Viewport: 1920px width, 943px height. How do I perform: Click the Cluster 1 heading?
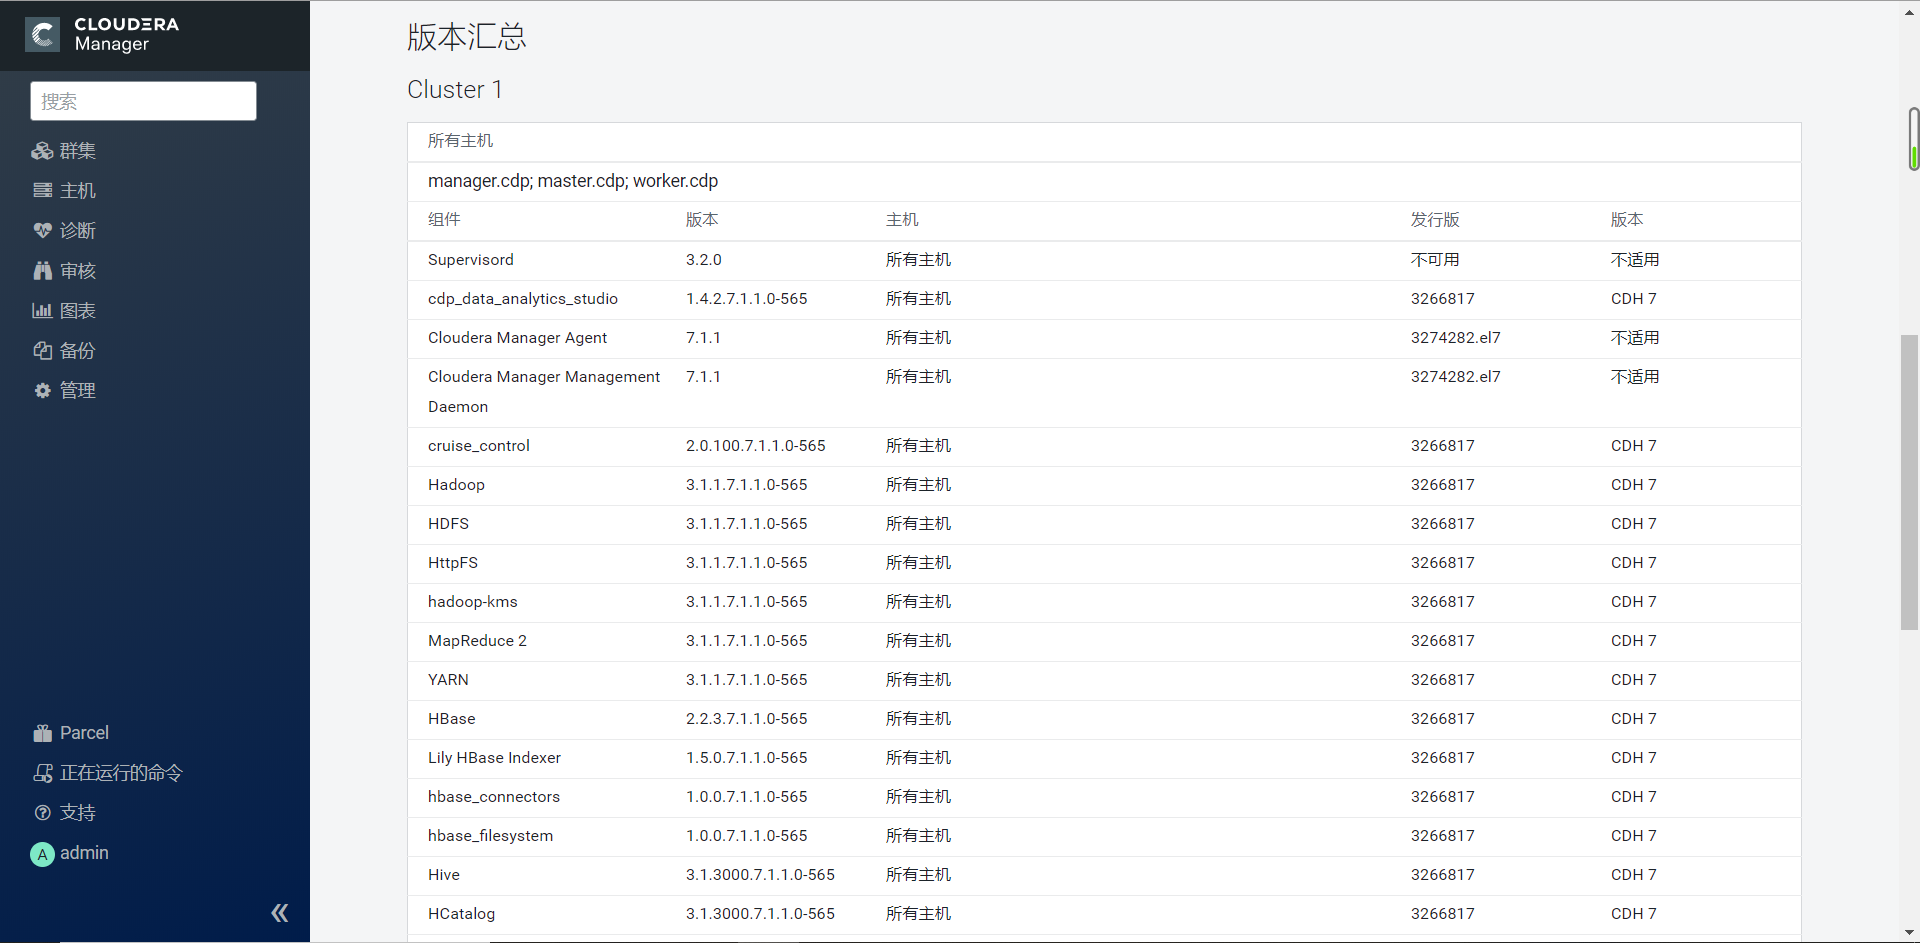coord(455,90)
